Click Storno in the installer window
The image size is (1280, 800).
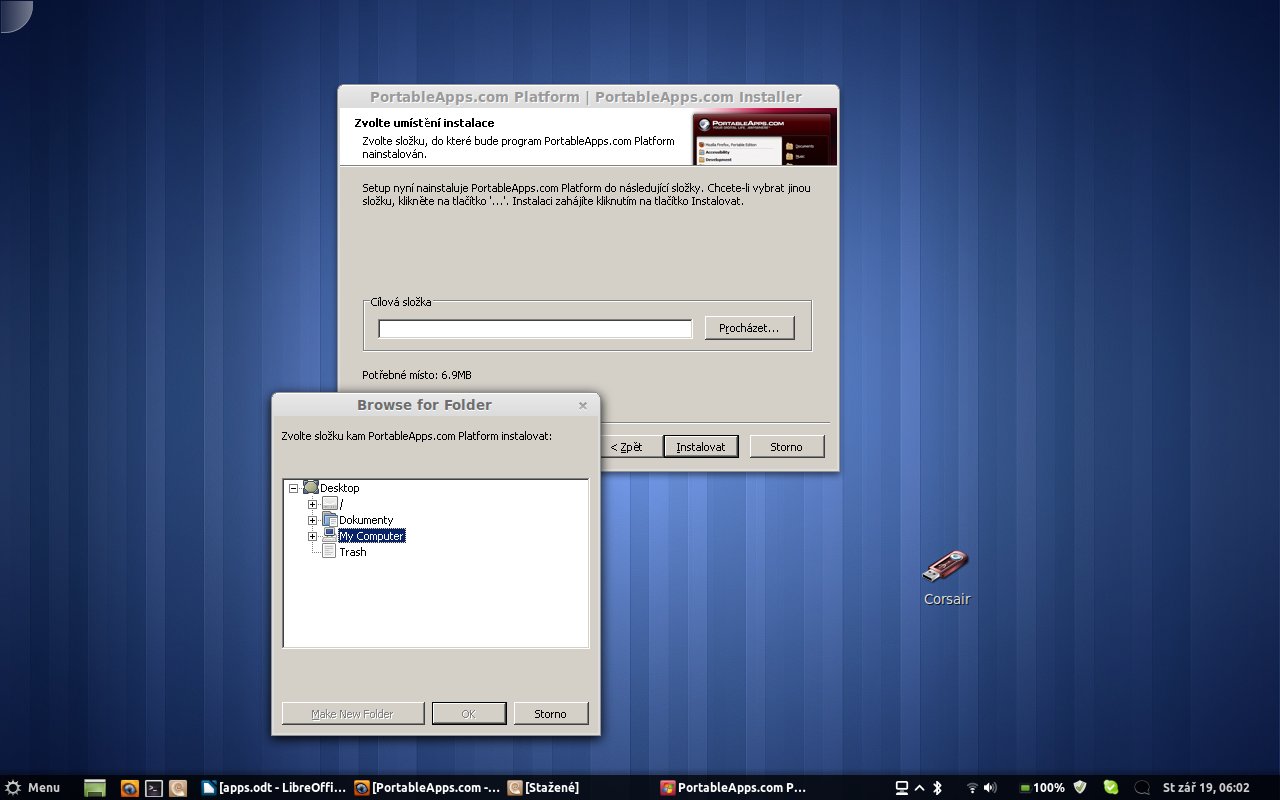coord(787,446)
